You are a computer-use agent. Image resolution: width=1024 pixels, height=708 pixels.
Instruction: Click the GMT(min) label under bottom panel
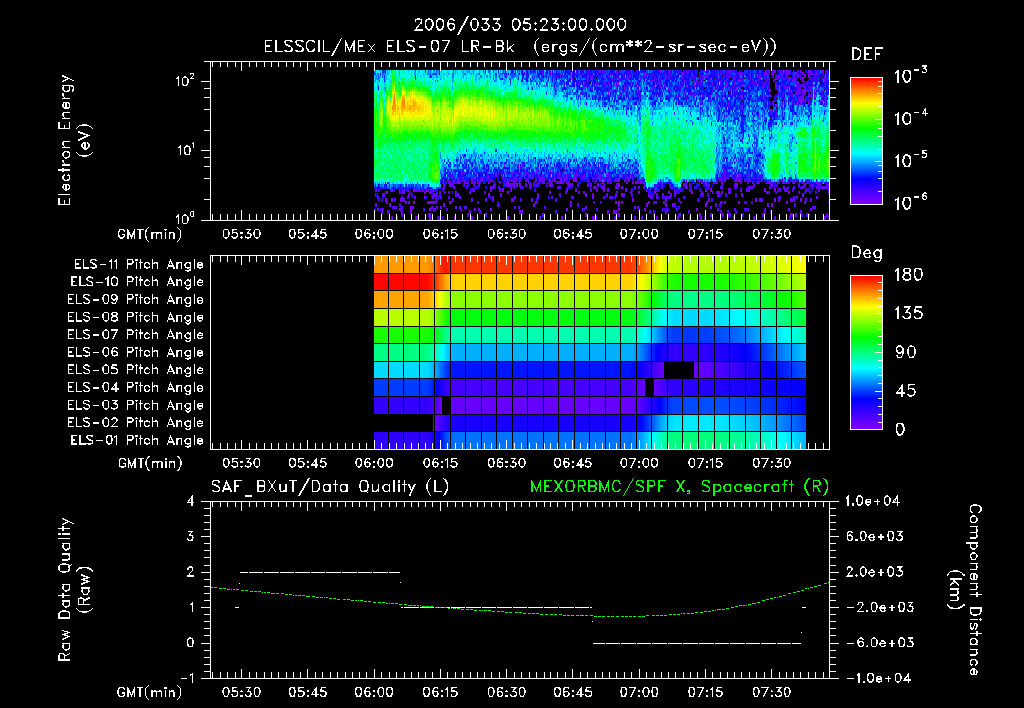click(150, 692)
